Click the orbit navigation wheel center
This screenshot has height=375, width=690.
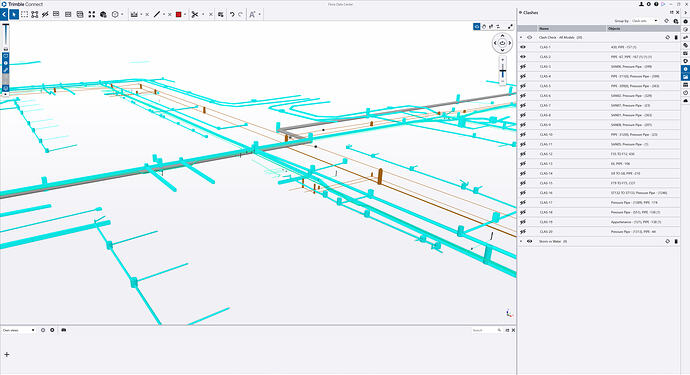pos(502,43)
